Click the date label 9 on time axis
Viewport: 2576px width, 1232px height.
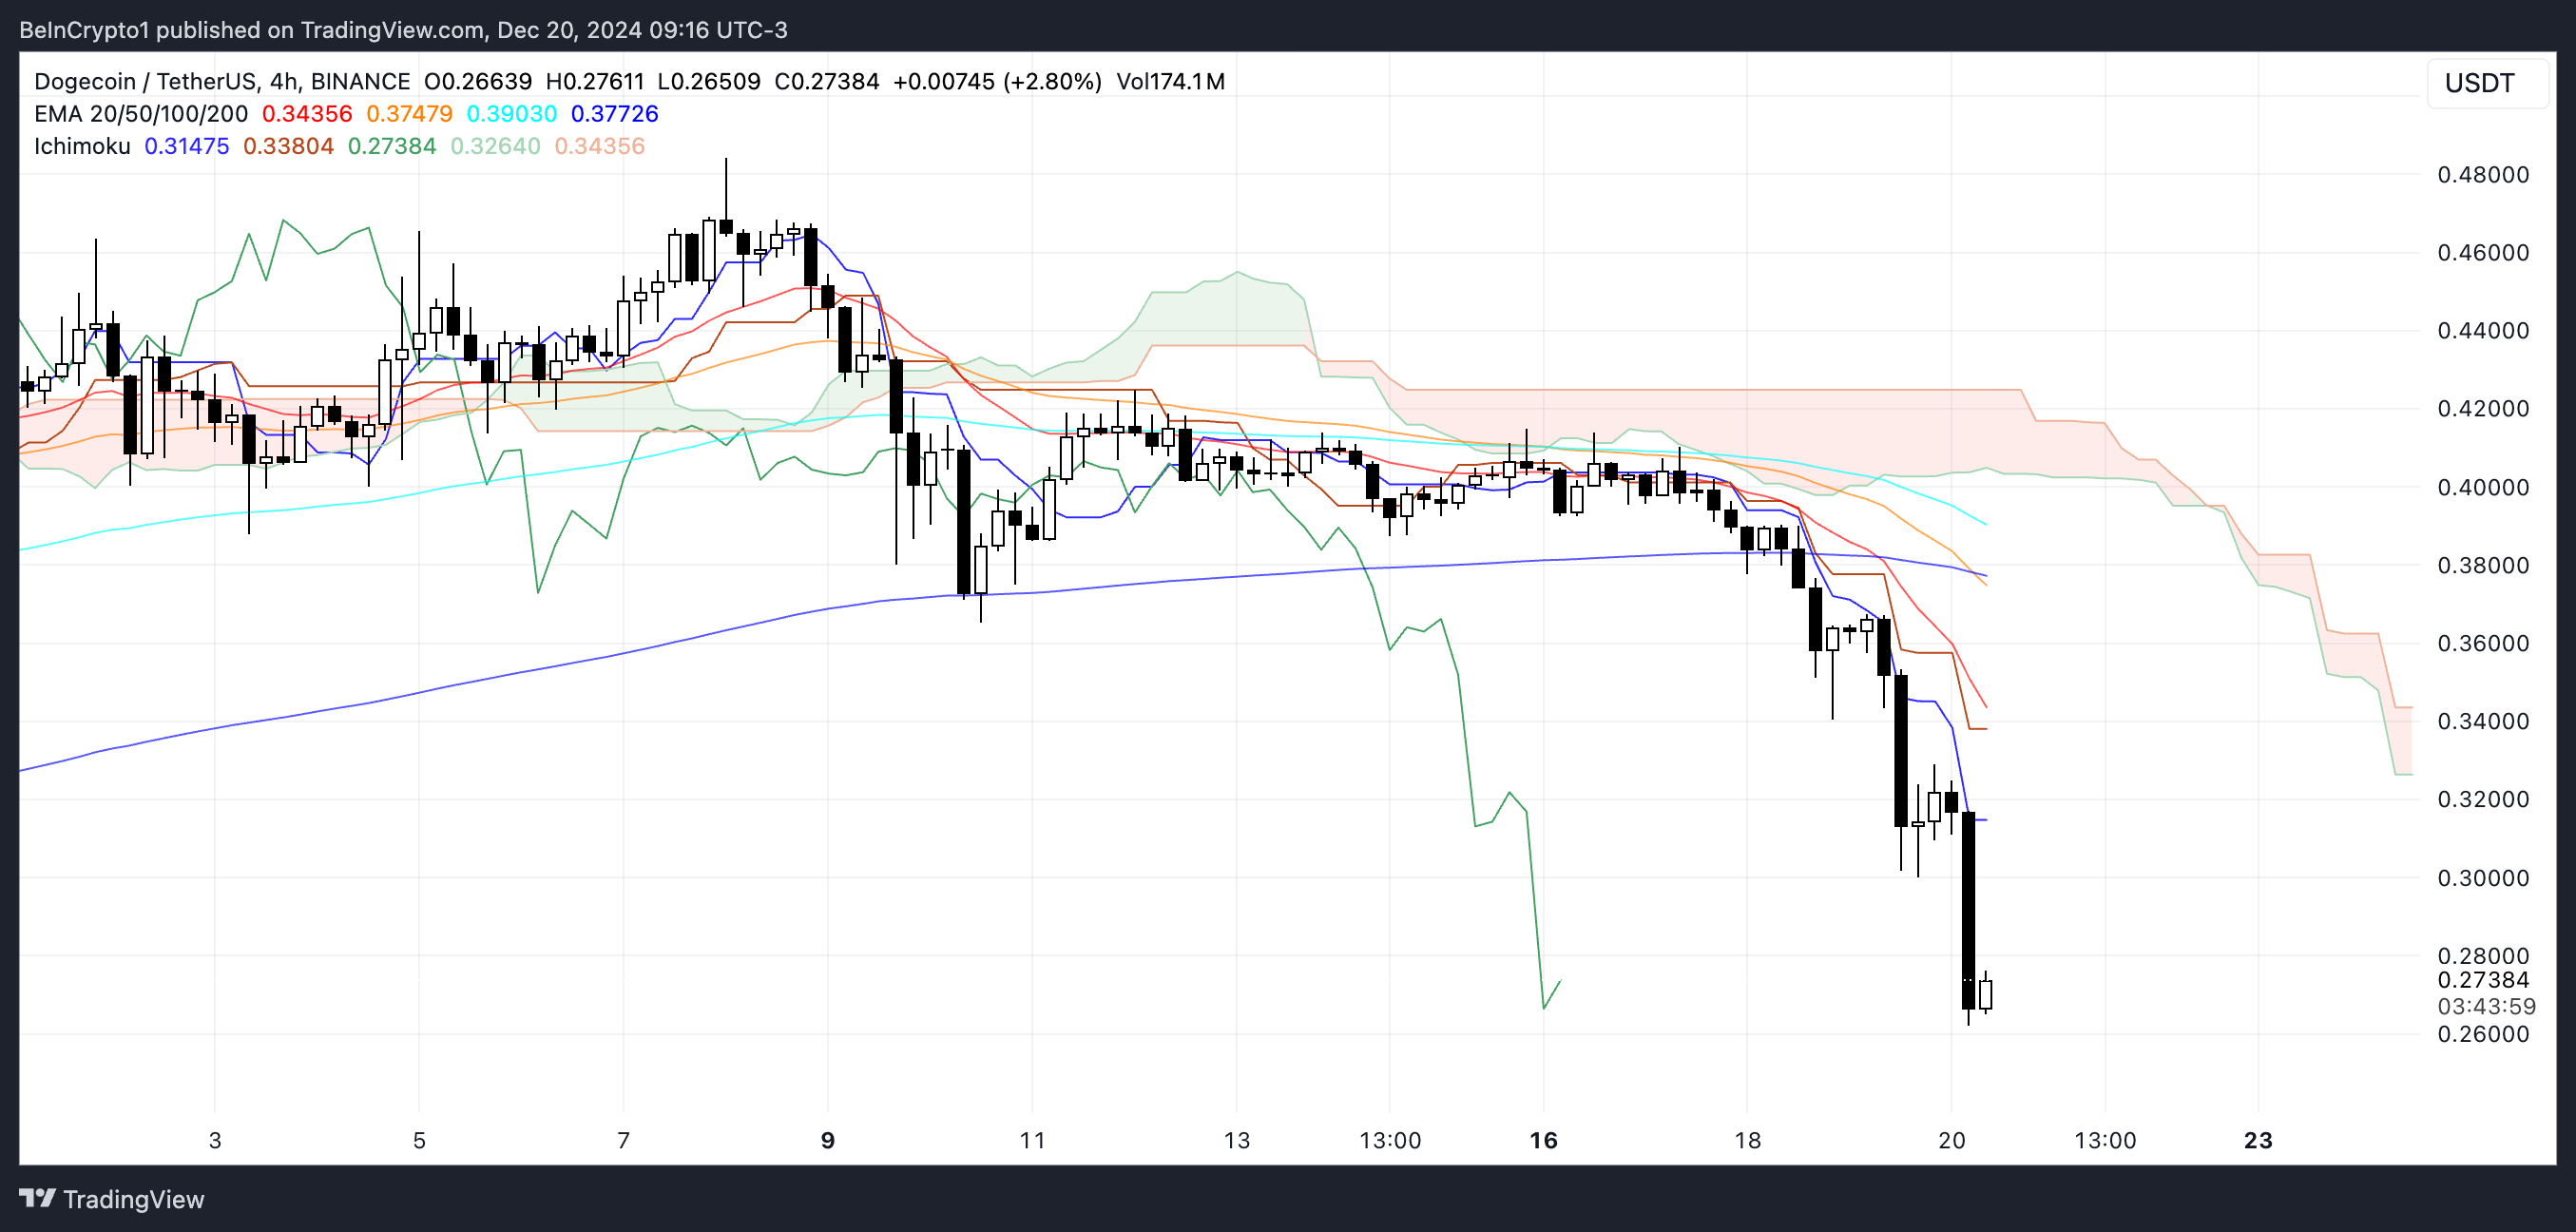pyautogui.click(x=827, y=1140)
